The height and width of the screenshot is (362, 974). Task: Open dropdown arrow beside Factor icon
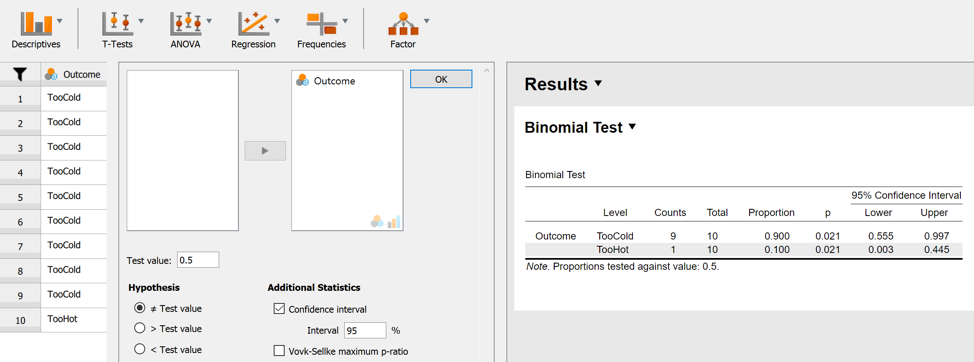pyautogui.click(x=426, y=20)
